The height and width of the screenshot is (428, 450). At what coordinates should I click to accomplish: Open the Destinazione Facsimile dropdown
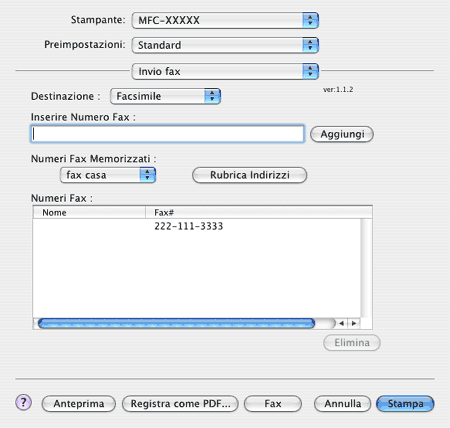(x=165, y=96)
